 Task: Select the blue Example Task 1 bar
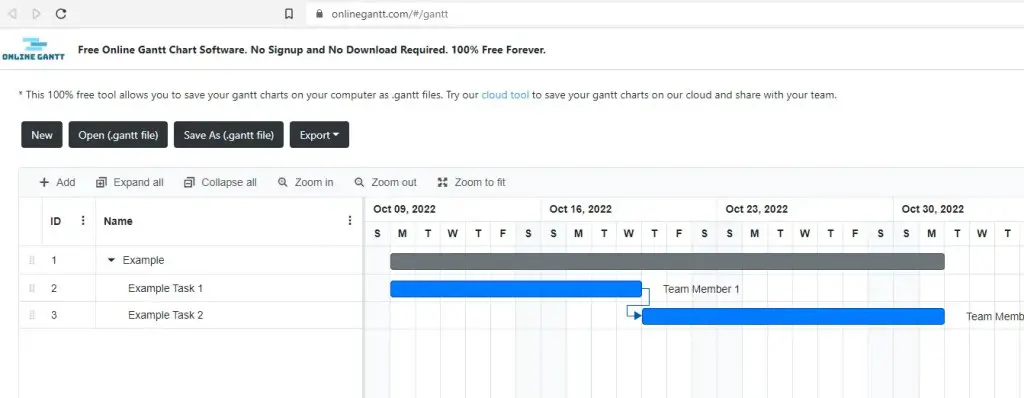(x=516, y=289)
